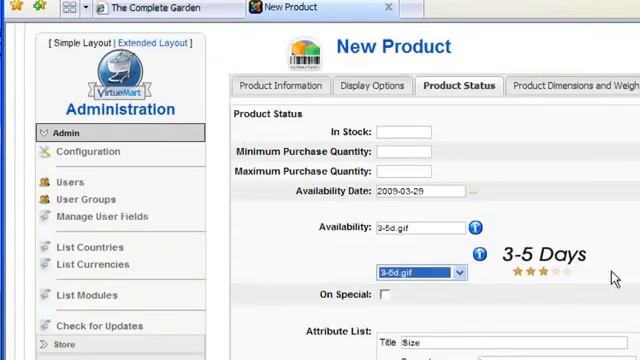Select the New Product browser tab
The width and height of the screenshot is (640, 360).
[317, 7]
